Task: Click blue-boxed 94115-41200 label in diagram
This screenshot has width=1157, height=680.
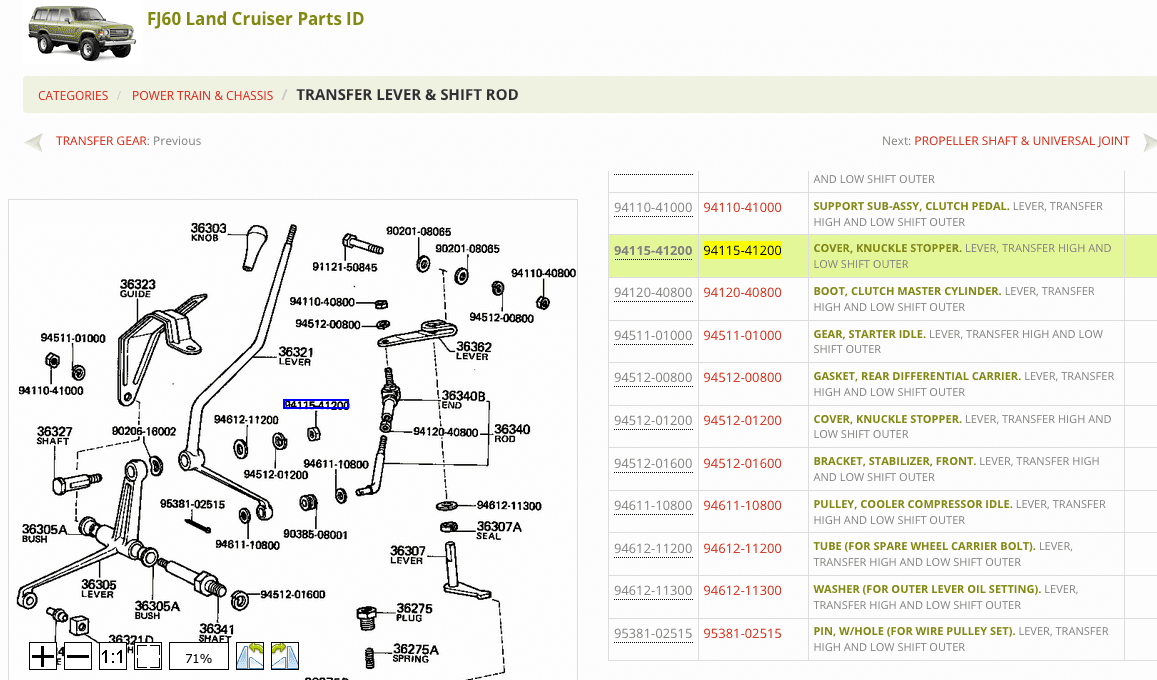Action: tap(316, 404)
